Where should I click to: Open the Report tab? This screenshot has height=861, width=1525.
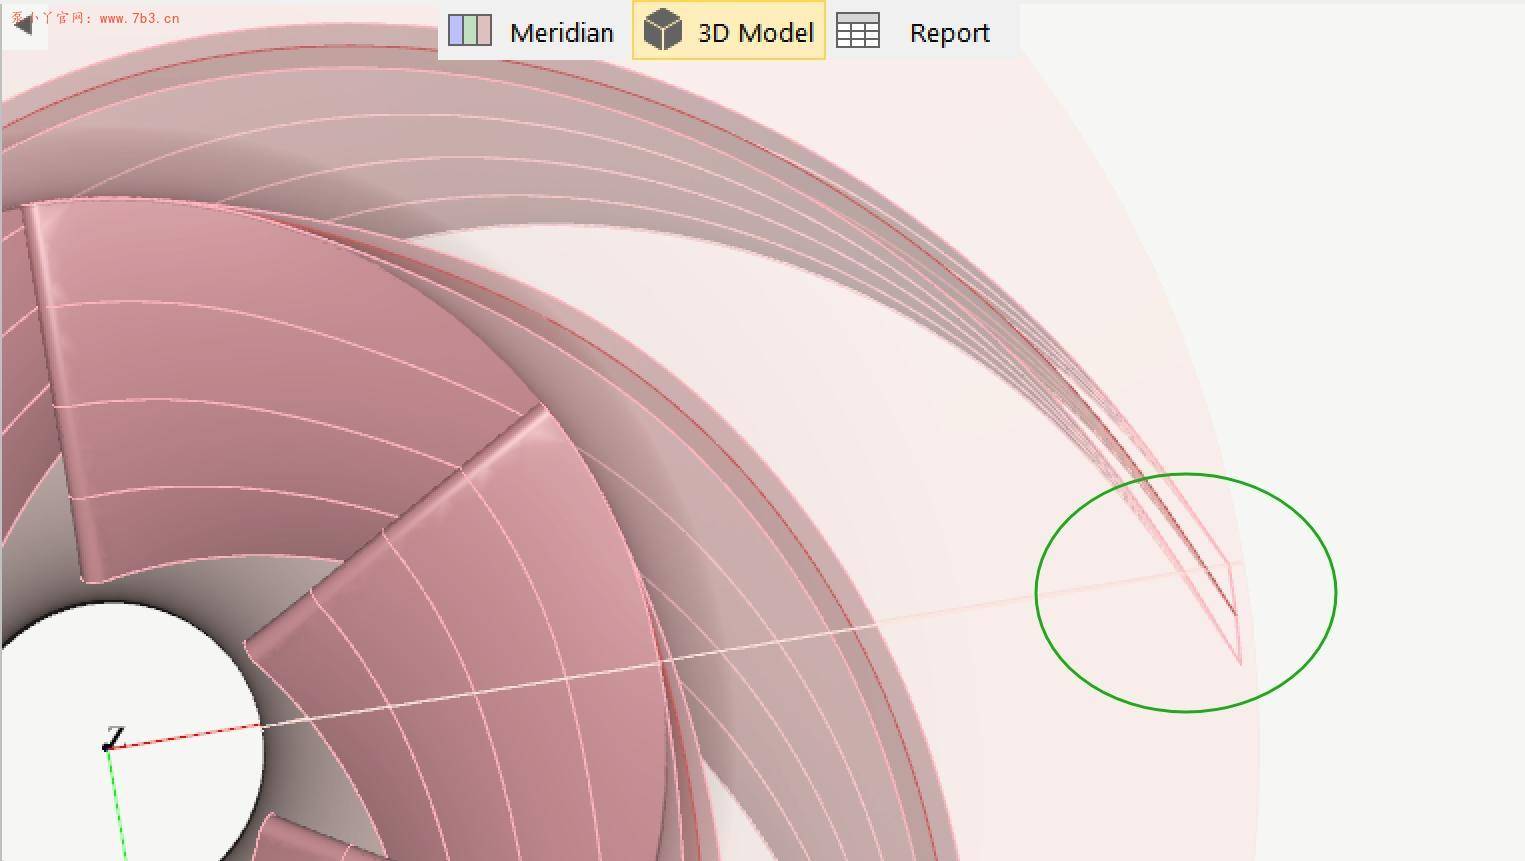pyautogui.click(x=914, y=32)
